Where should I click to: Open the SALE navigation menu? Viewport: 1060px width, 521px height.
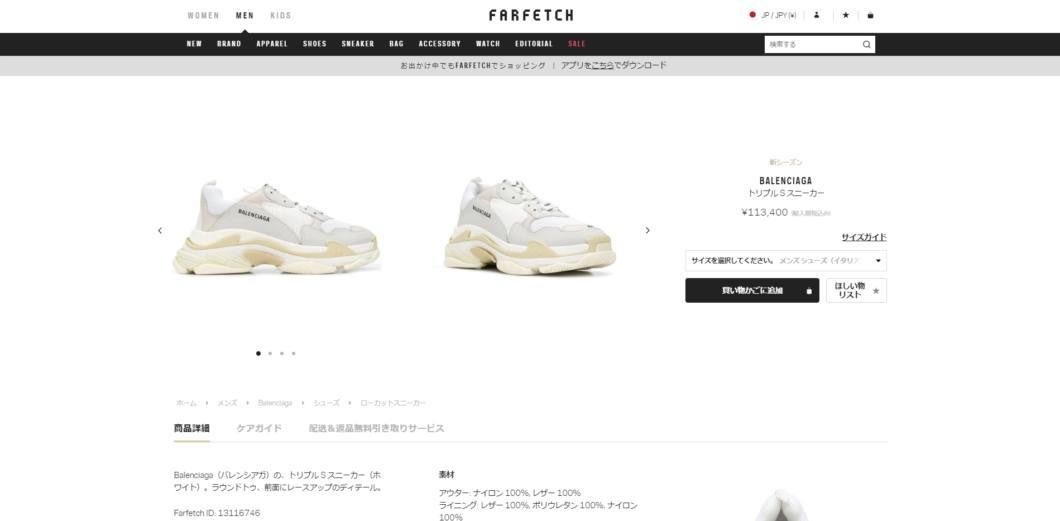577,44
